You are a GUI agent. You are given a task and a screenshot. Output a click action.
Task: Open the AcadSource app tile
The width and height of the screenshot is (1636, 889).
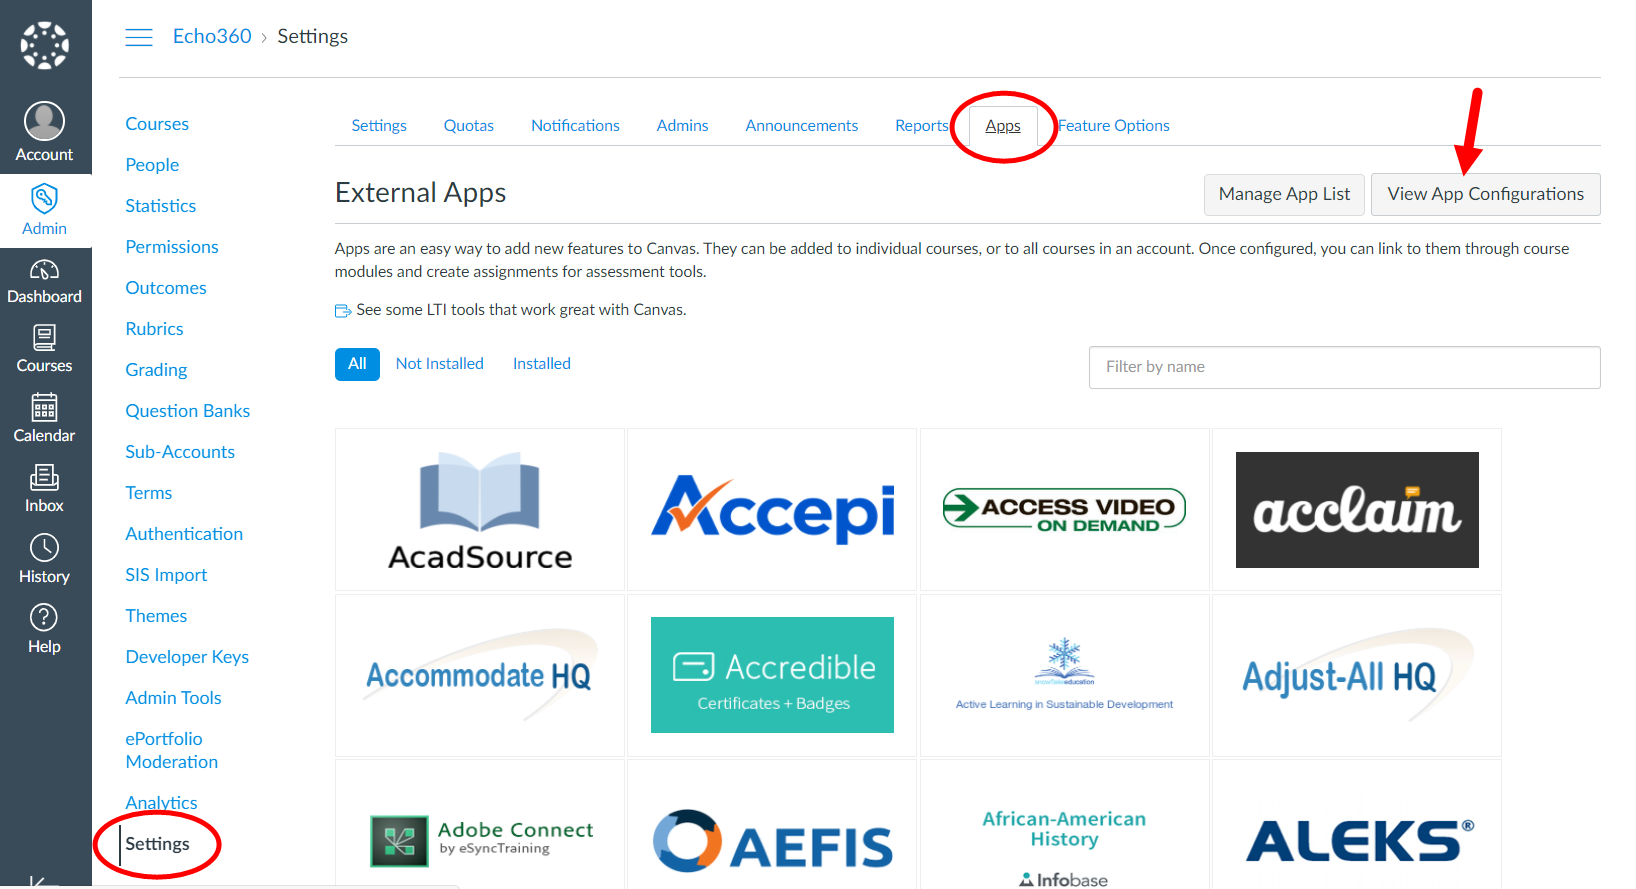coord(480,510)
